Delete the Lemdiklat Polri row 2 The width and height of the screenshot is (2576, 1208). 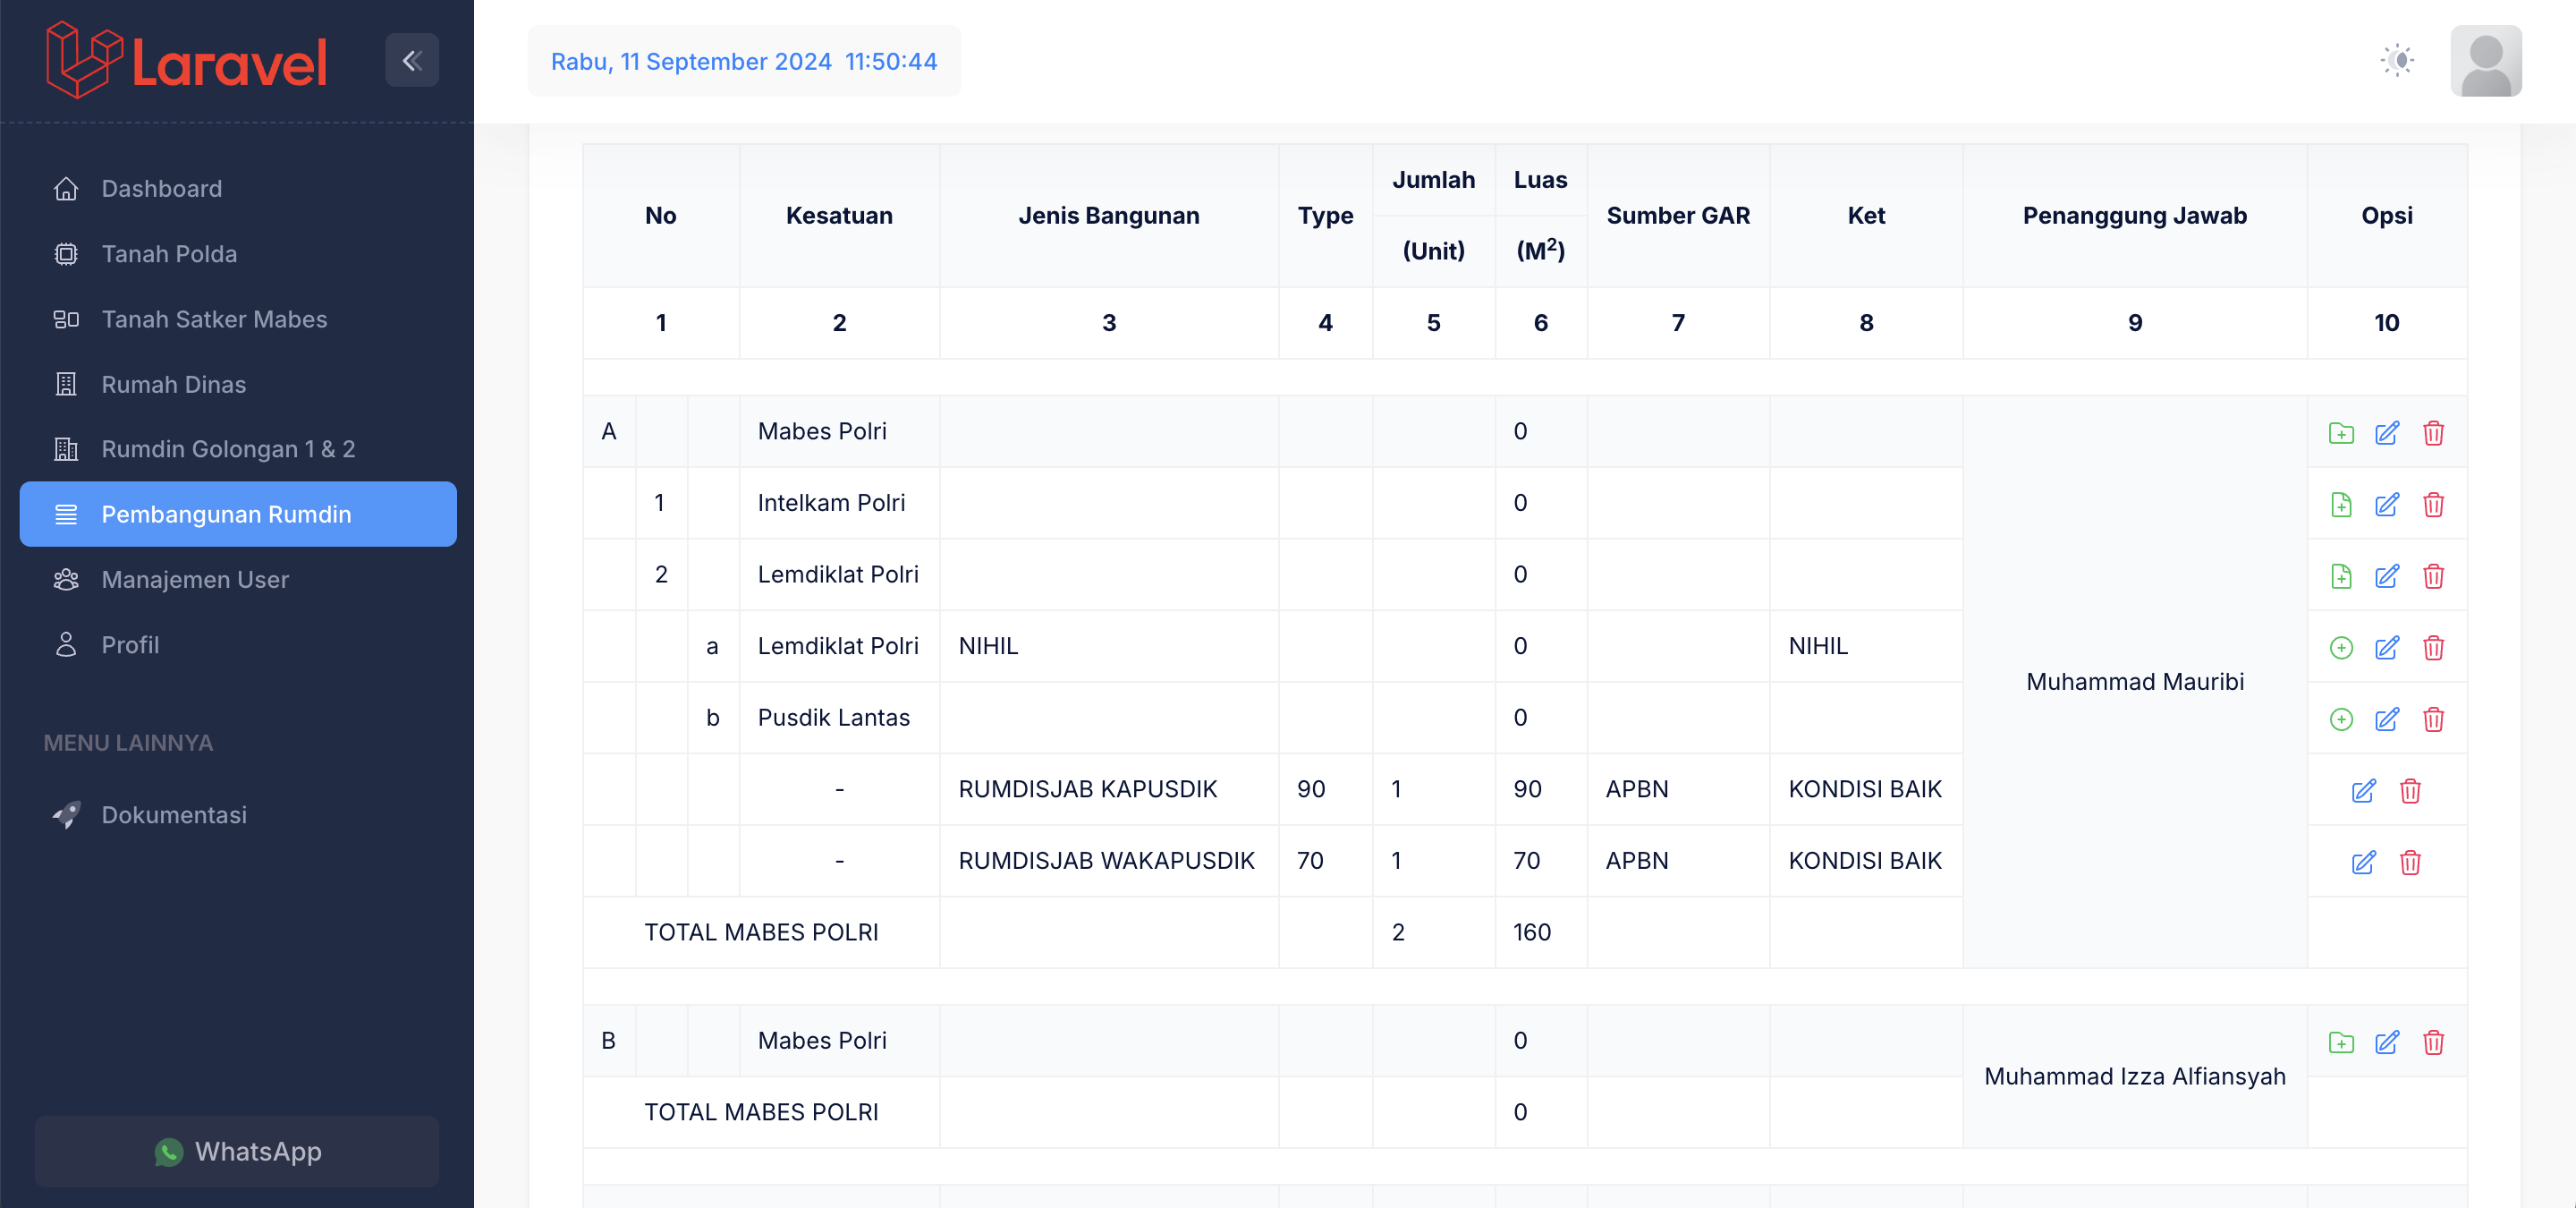point(2433,577)
